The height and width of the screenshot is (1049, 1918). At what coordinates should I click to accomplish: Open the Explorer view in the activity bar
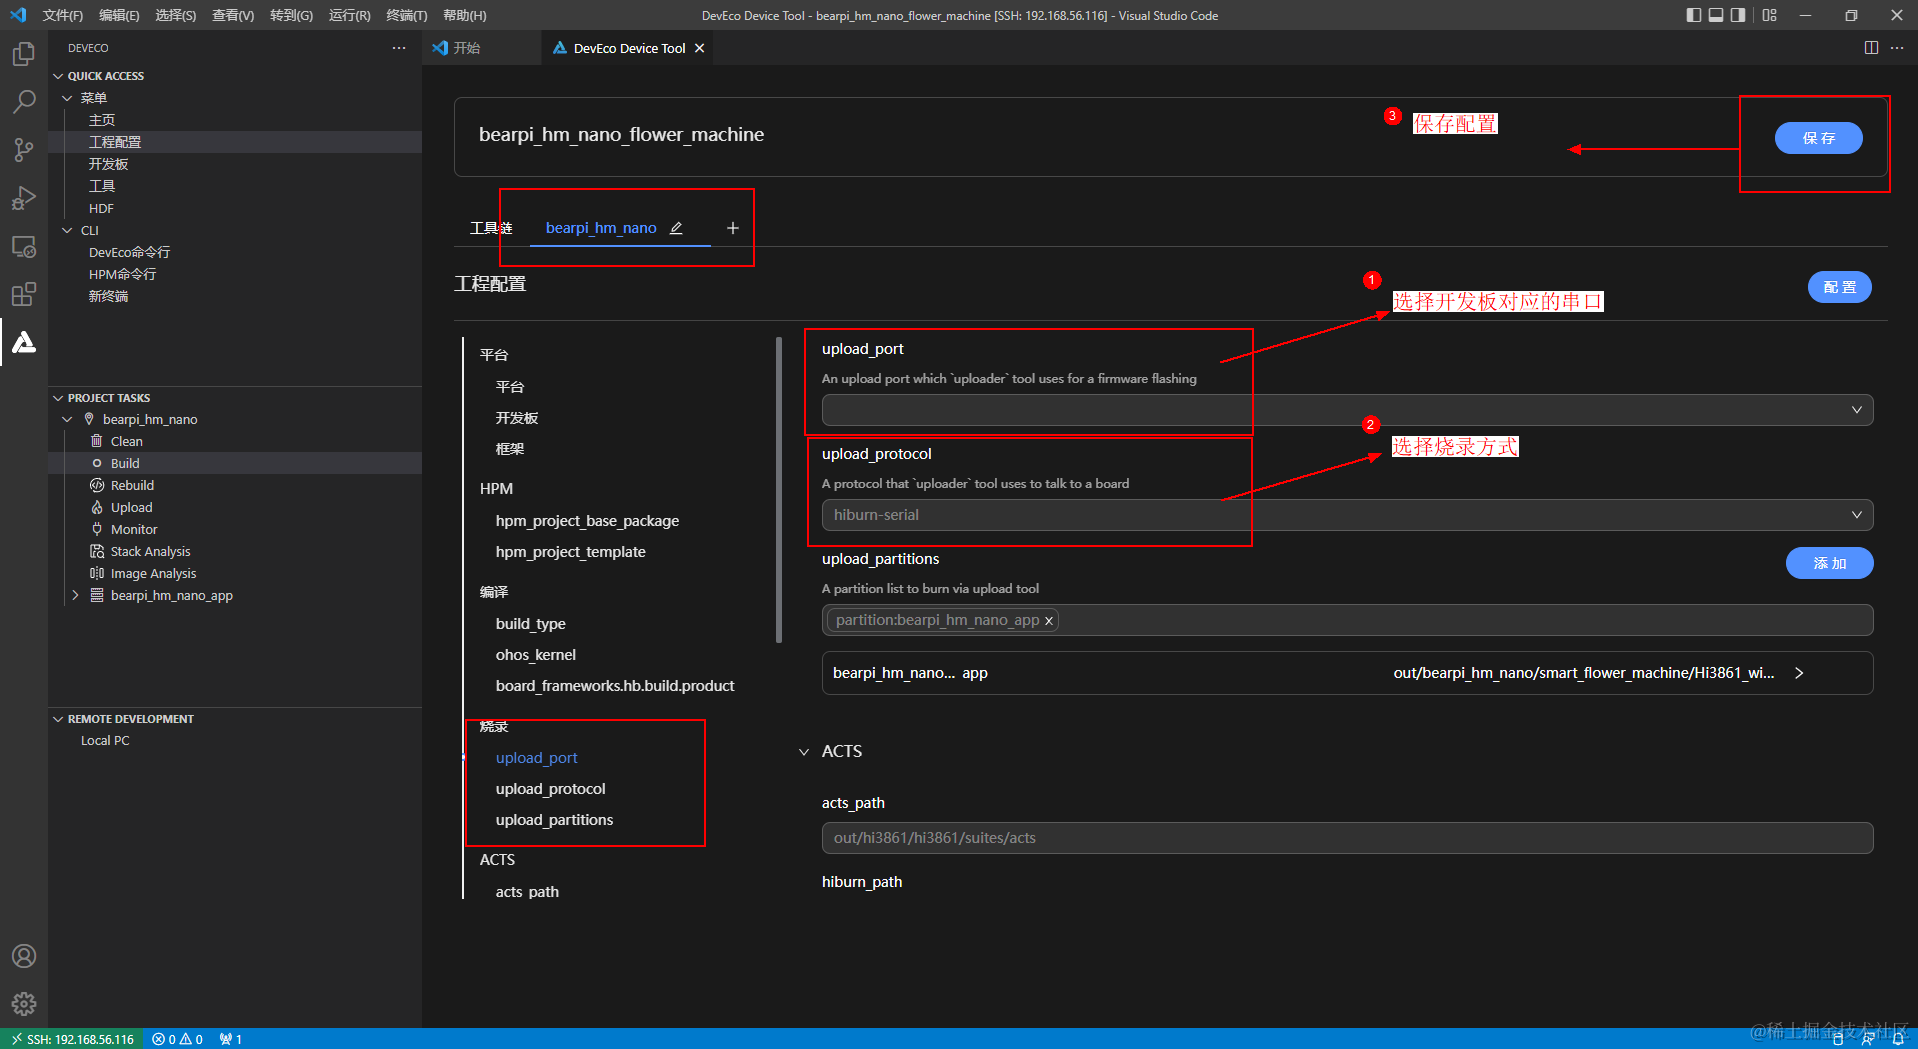click(24, 53)
